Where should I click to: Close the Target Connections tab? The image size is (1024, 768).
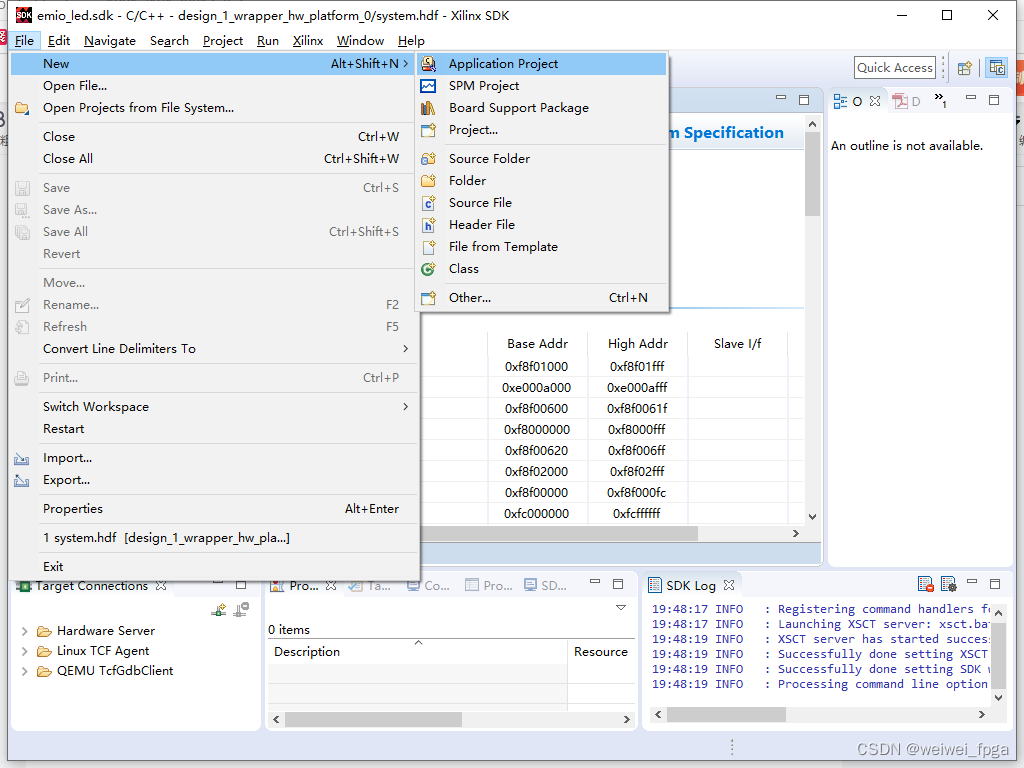click(x=161, y=586)
